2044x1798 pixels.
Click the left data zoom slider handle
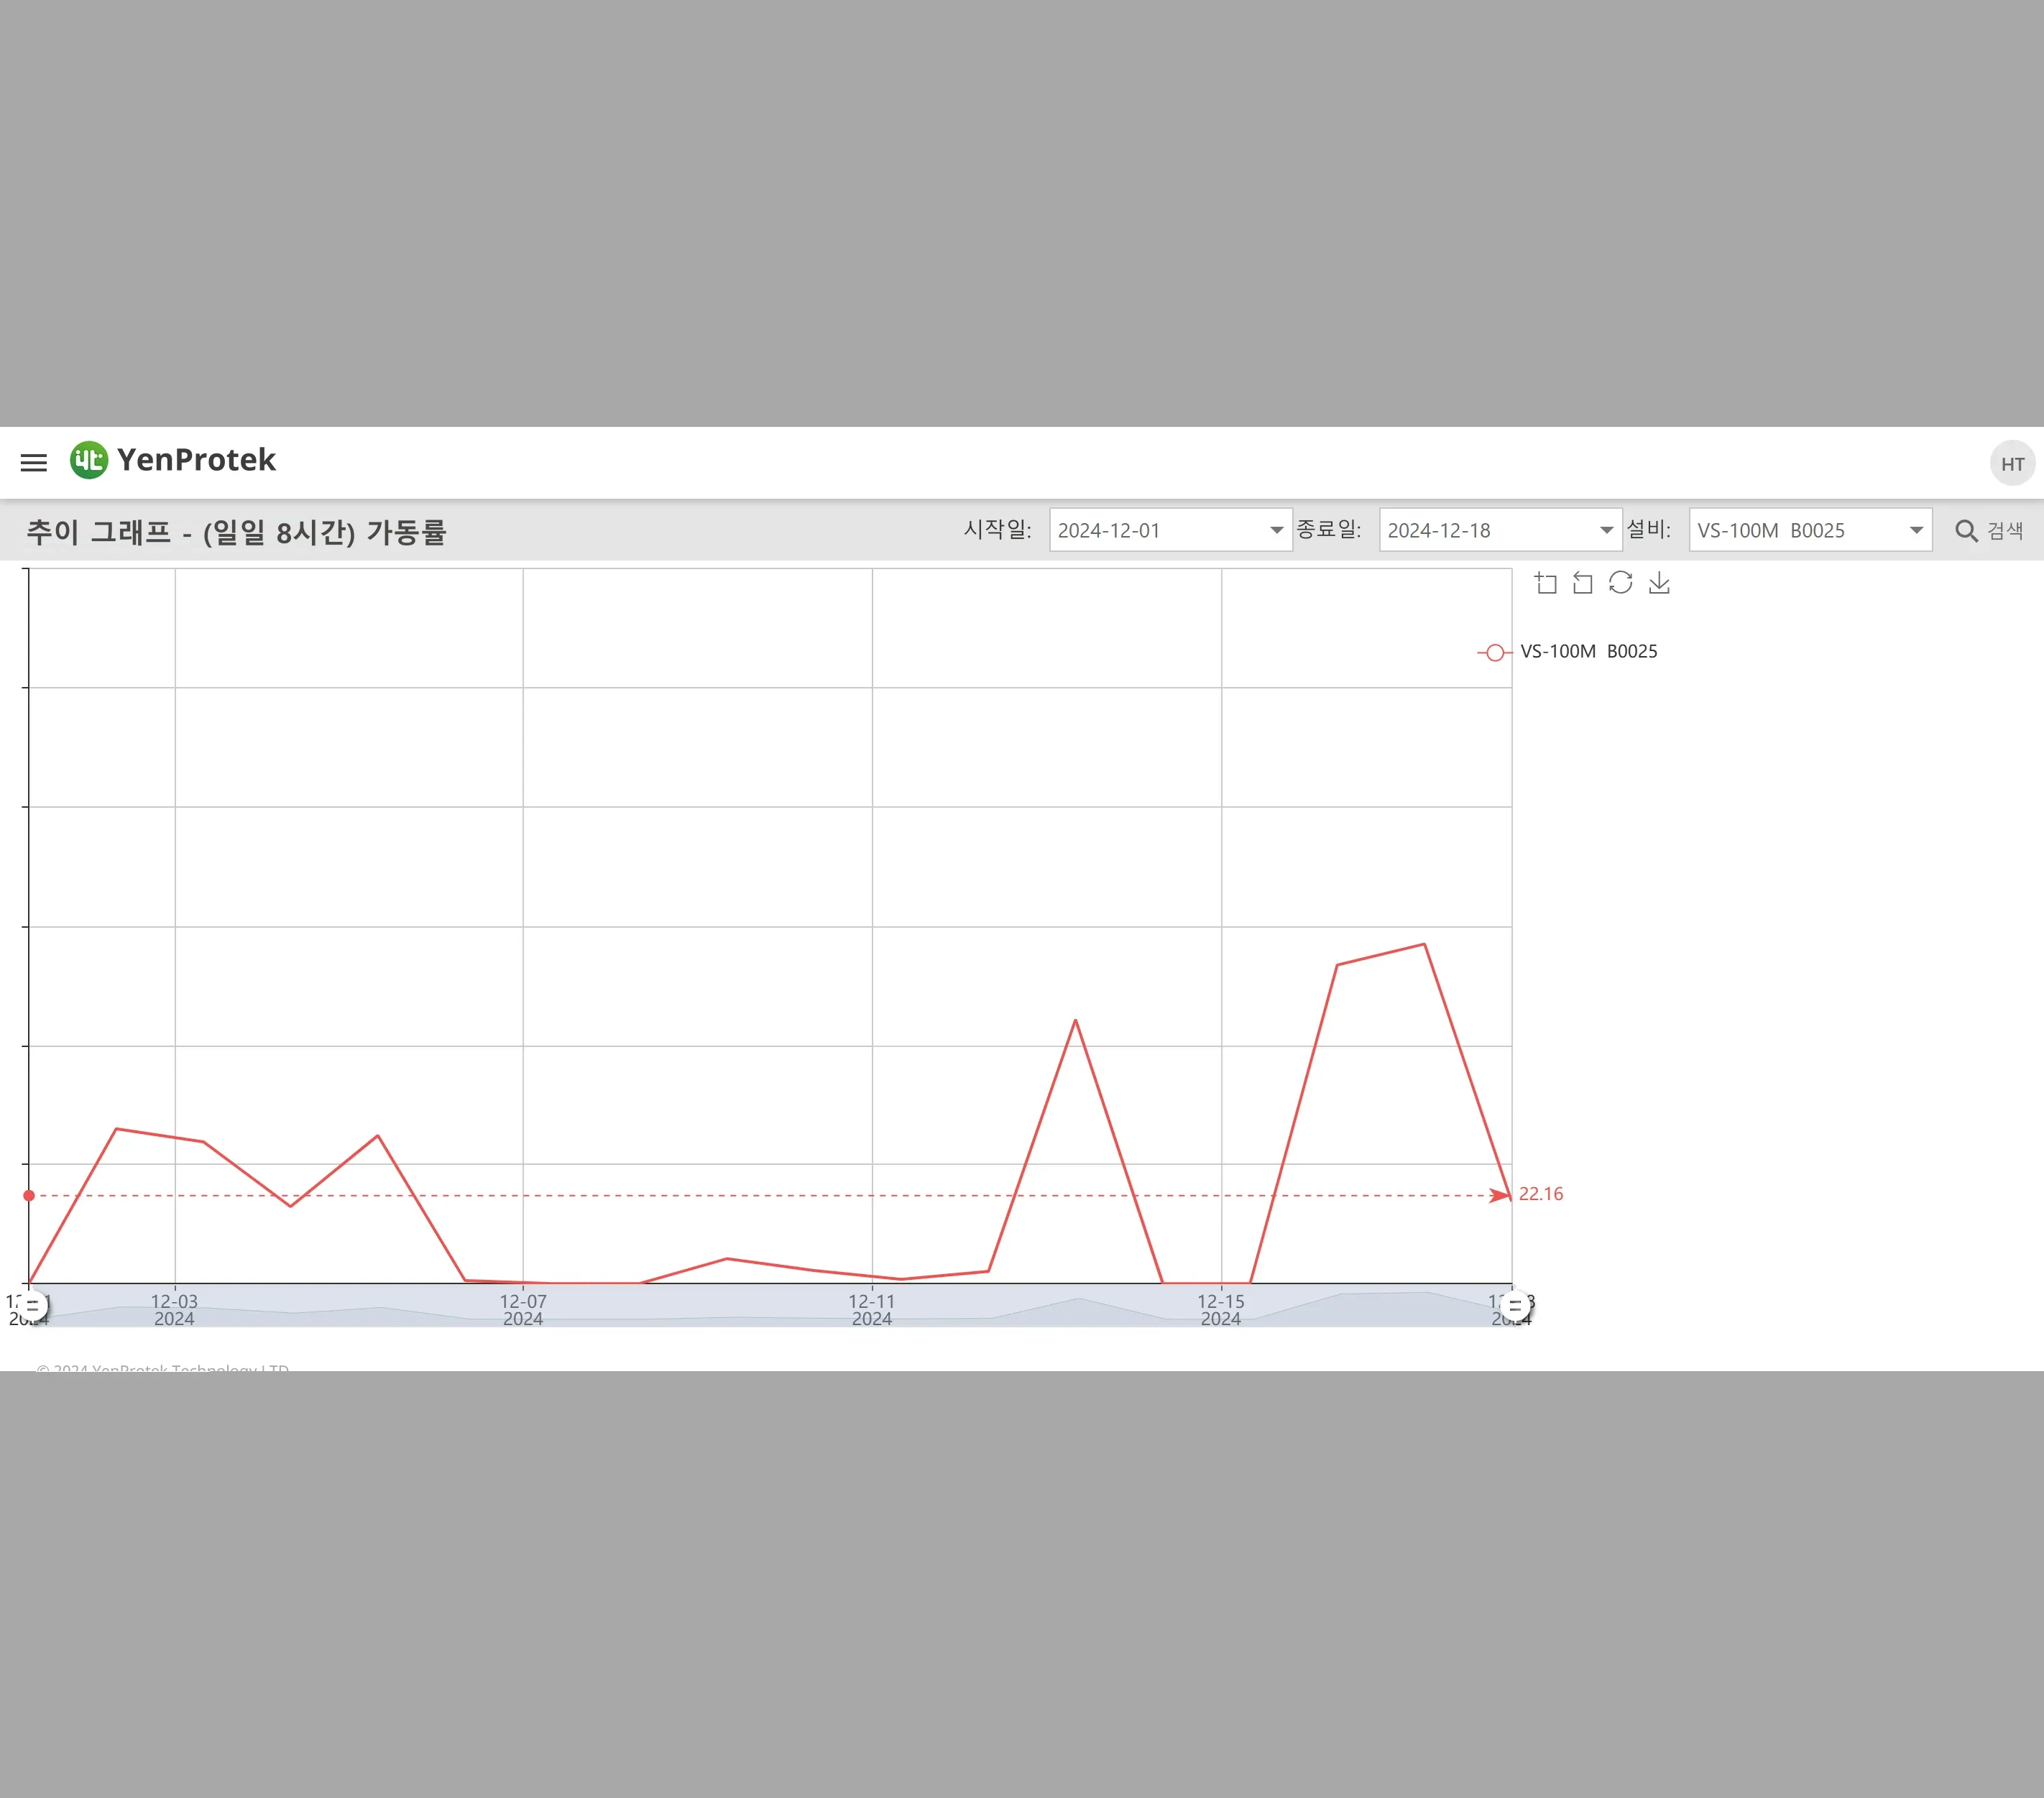[x=31, y=1306]
